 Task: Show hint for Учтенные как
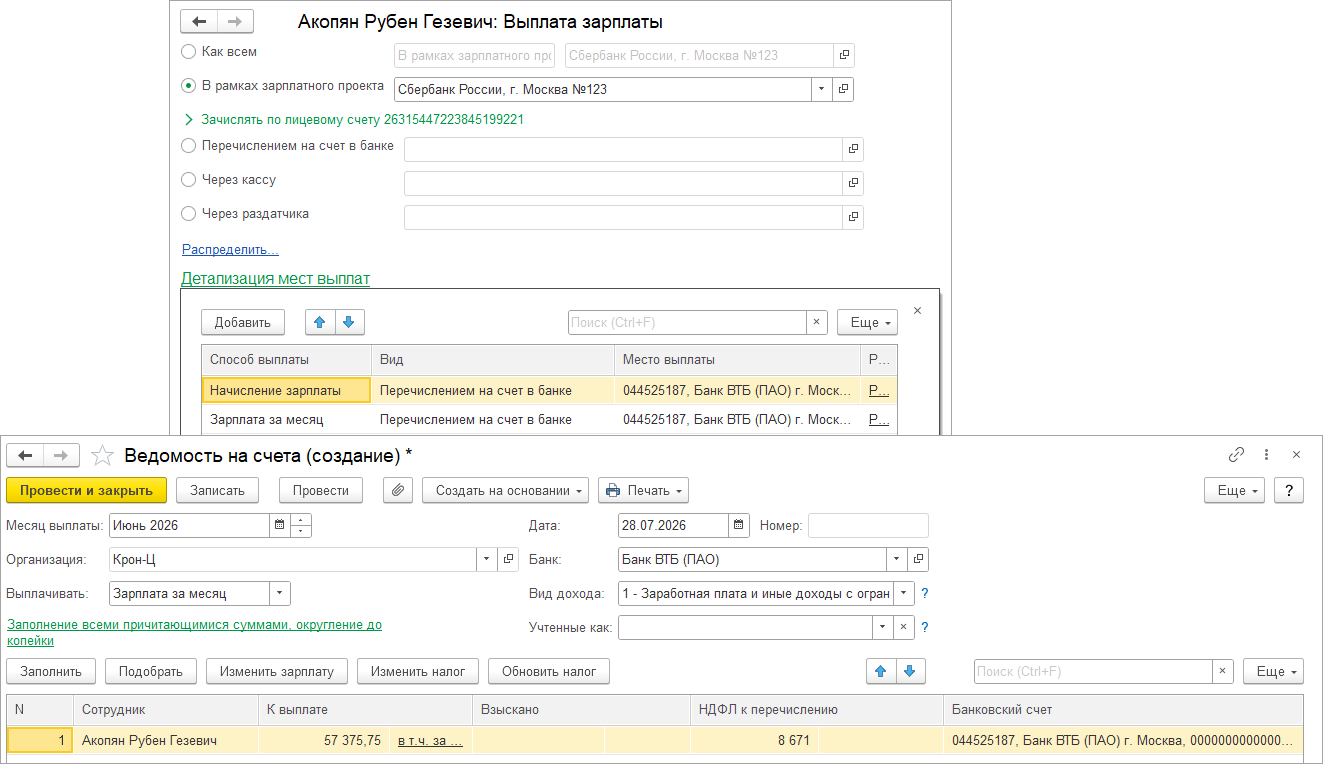pos(925,627)
